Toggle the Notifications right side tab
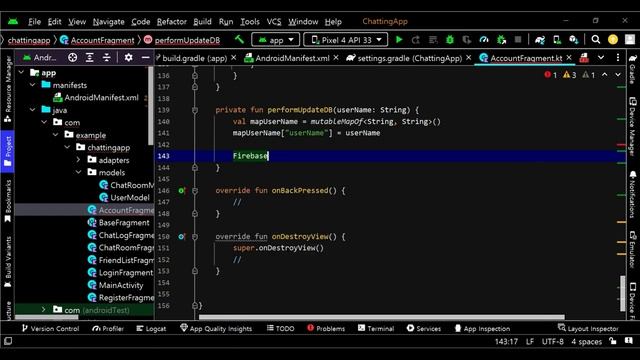The width and height of the screenshot is (640, 360). tap(632, 193)
